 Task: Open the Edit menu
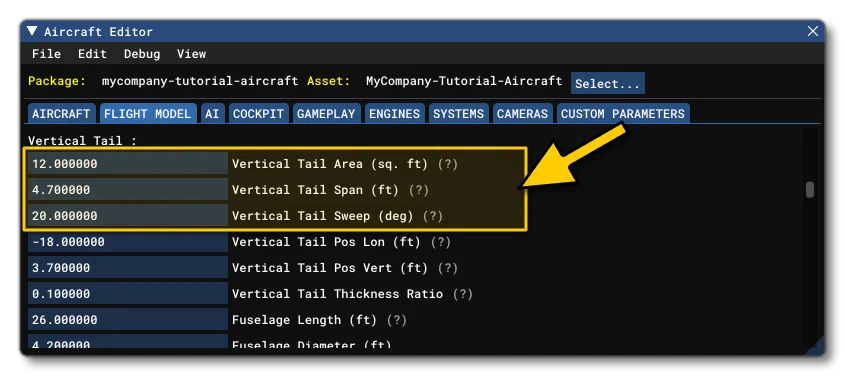point(92,54)
